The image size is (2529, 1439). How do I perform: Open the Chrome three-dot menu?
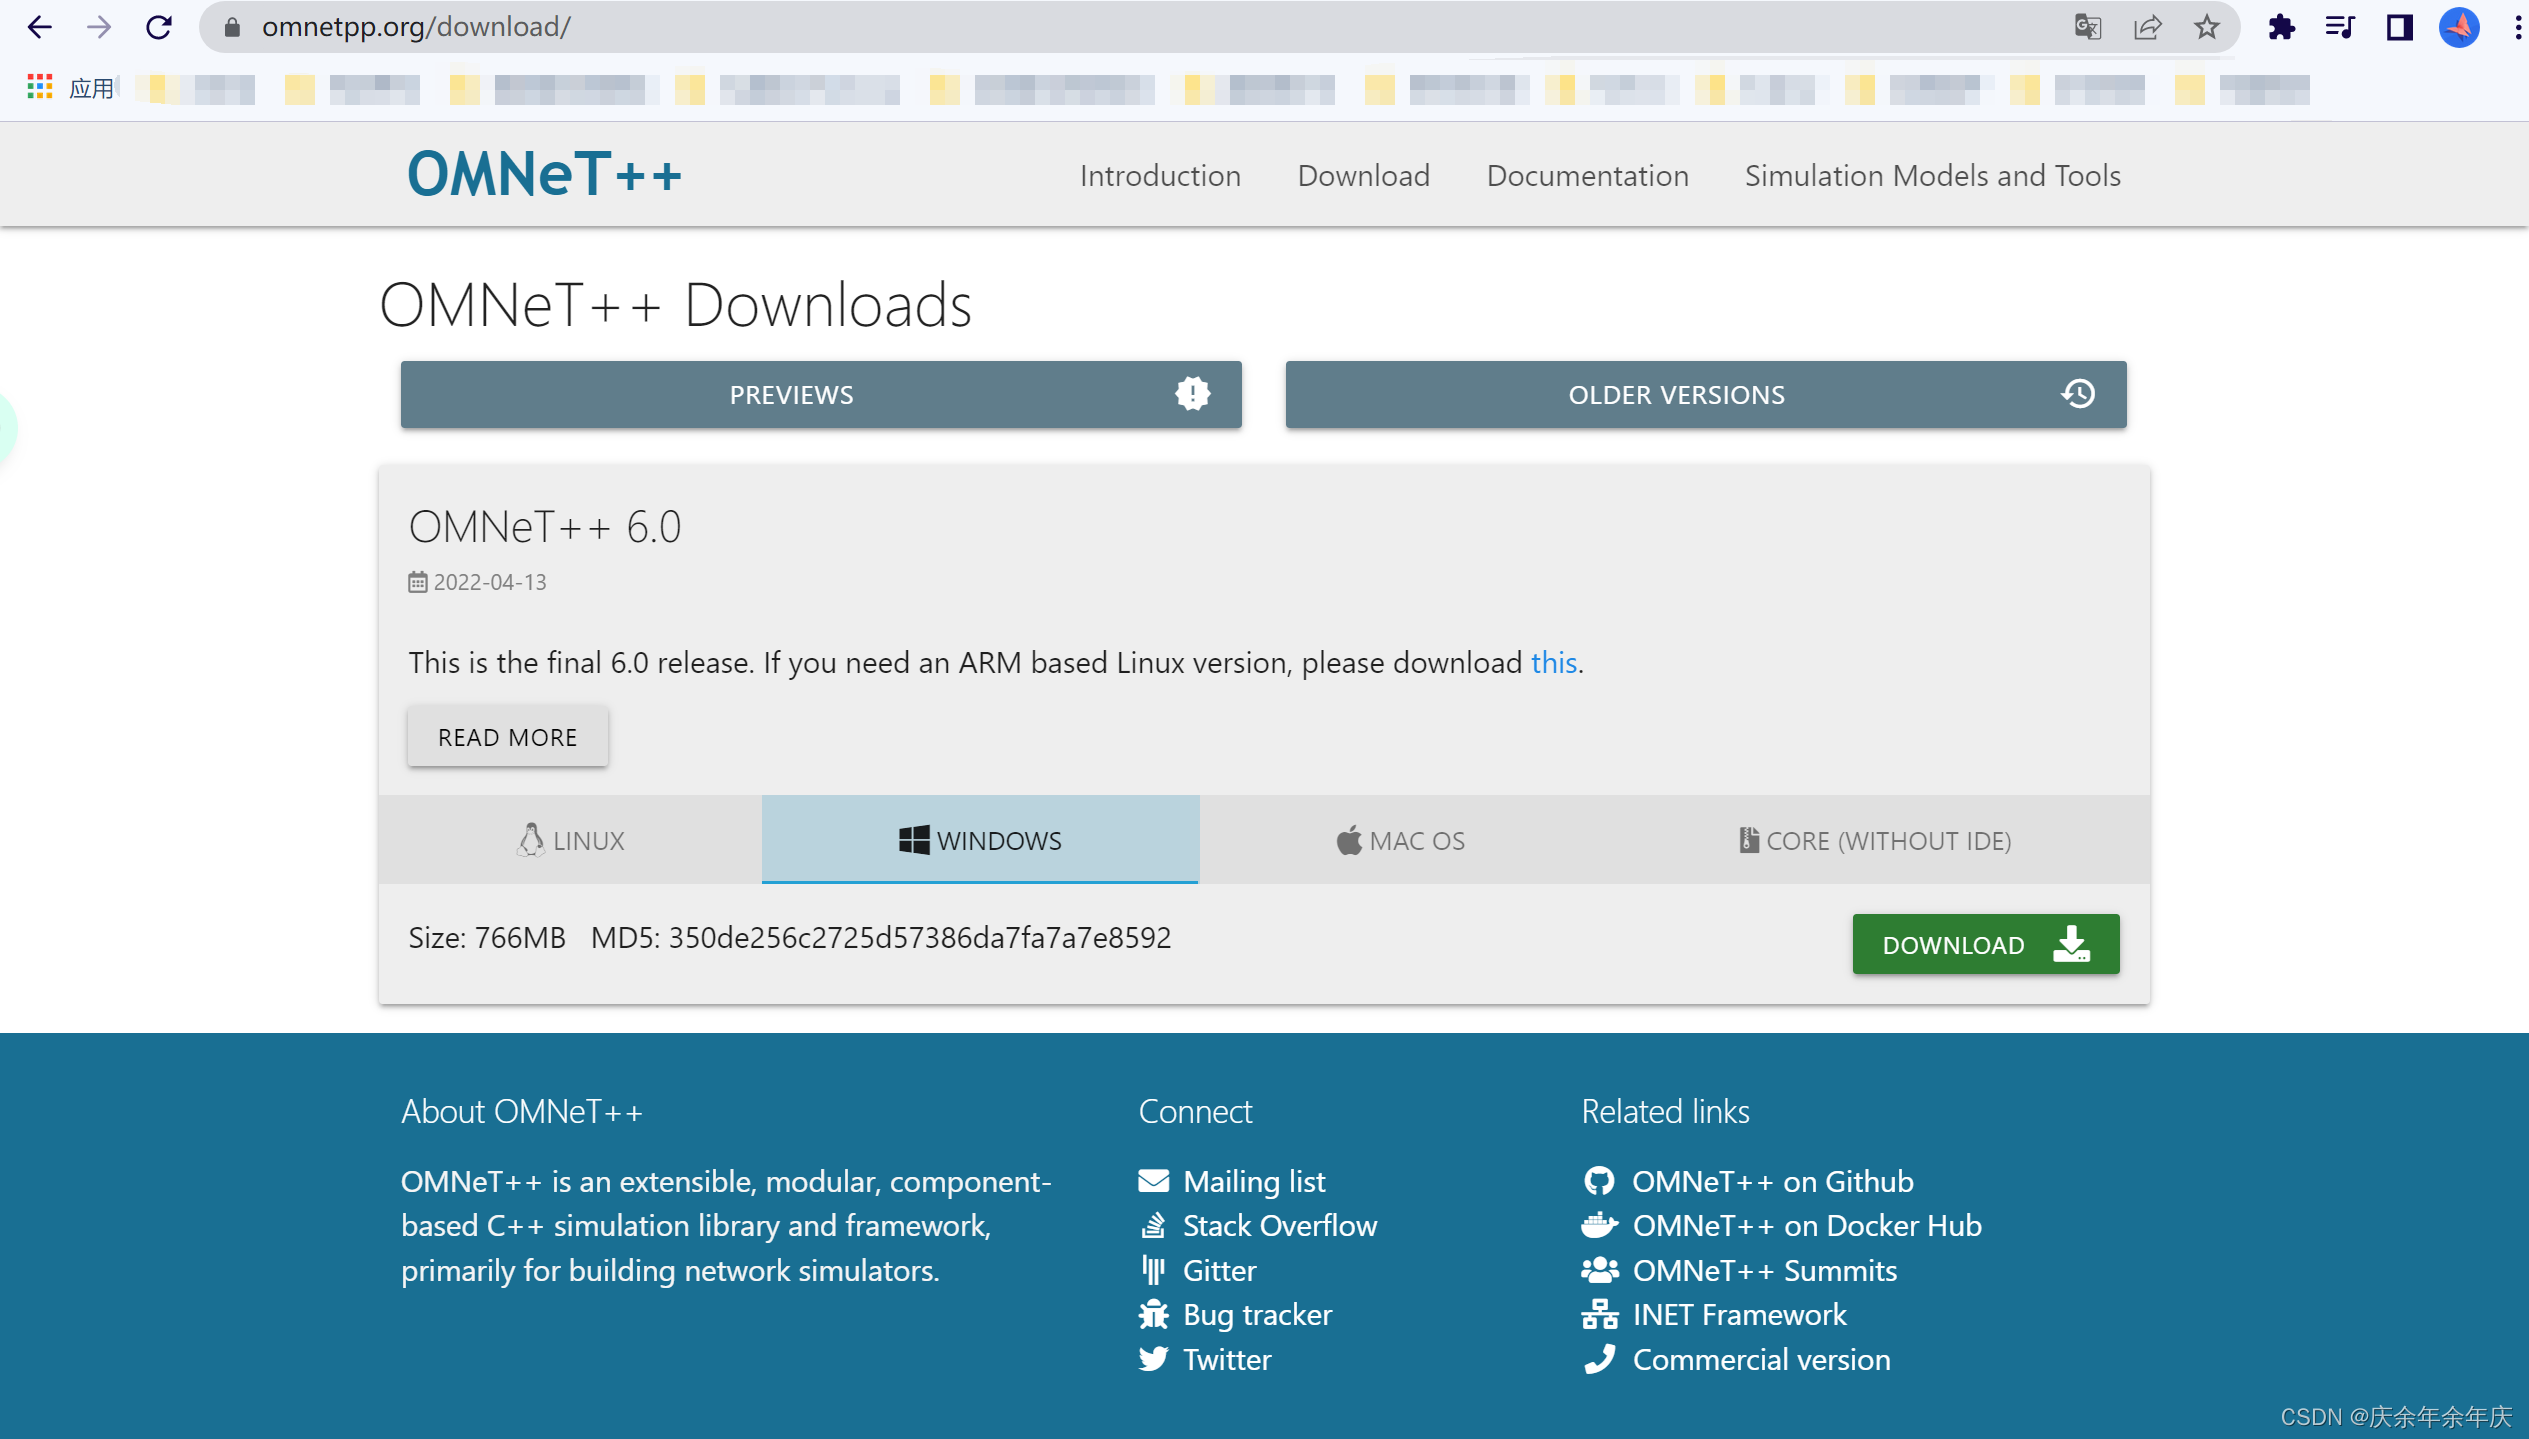click(x=2516, y=27)
